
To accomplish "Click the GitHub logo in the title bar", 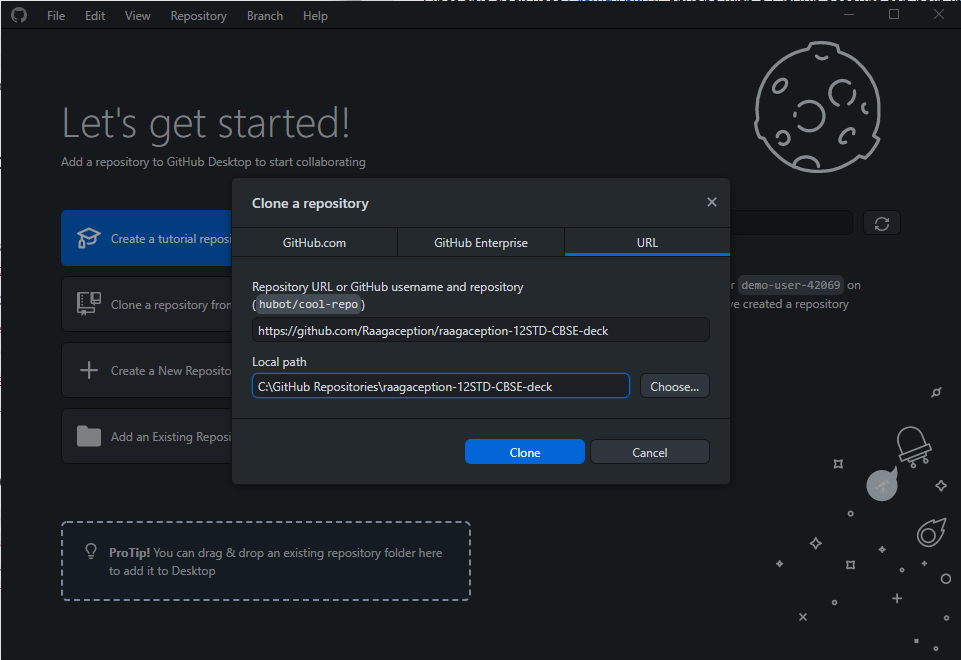I will 19,15.
